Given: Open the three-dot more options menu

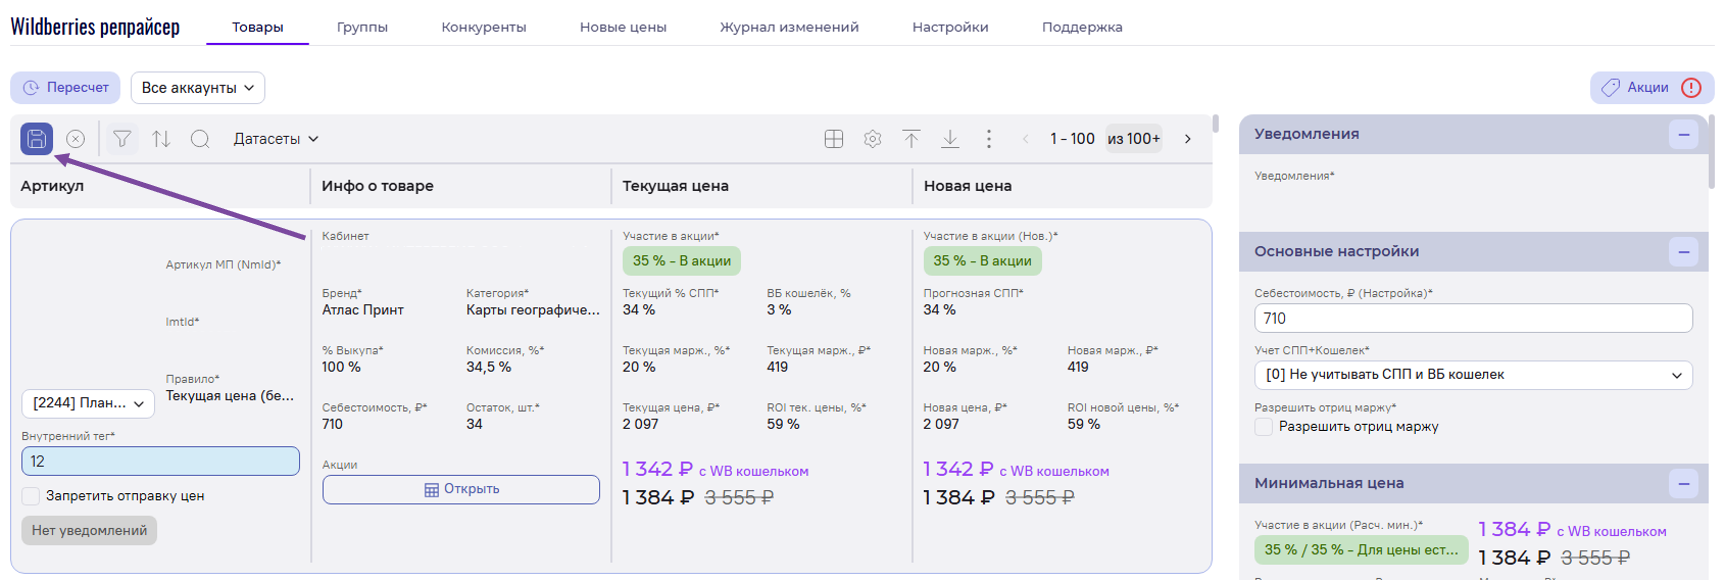Looking at the screenshot, I should [989, 139].
